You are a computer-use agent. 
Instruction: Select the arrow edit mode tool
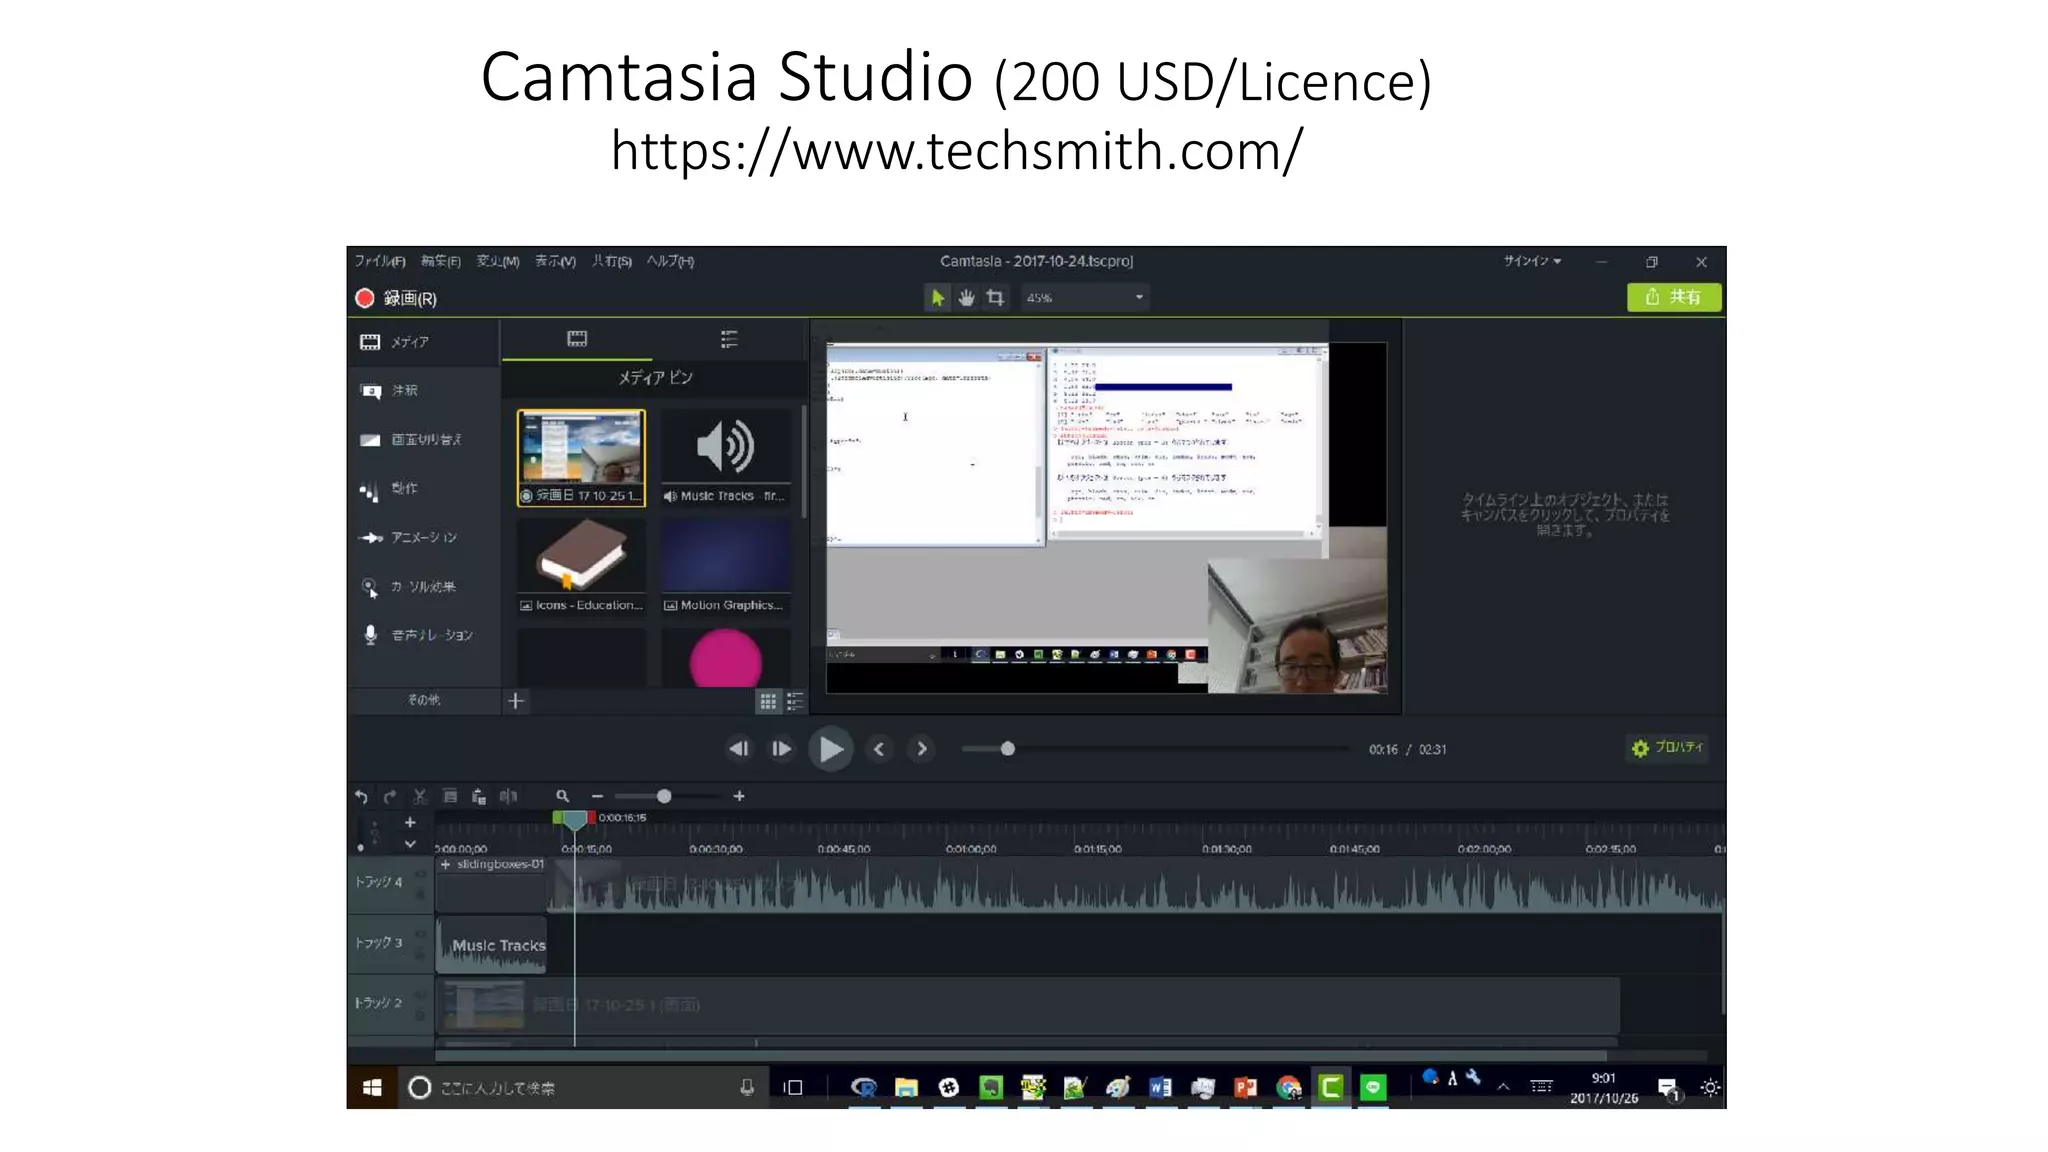coord(937,297)
